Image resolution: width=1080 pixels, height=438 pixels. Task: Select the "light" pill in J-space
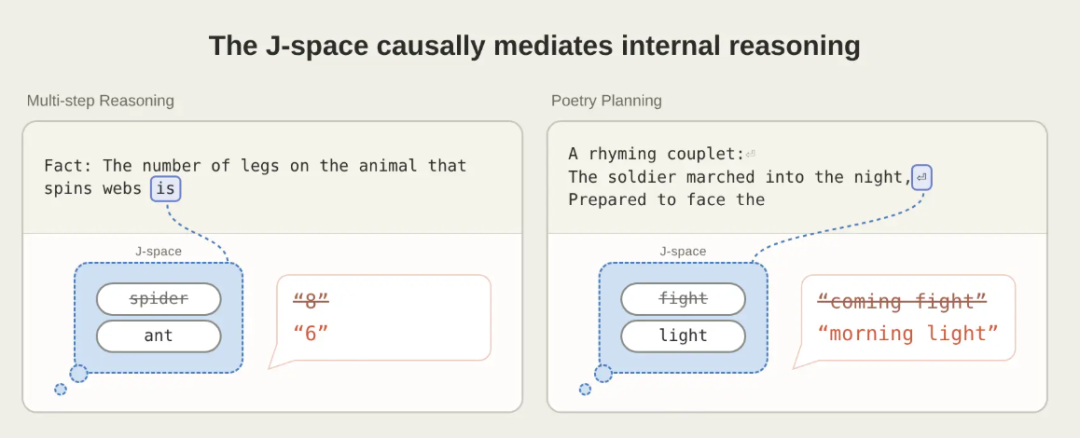click(683, 336)
